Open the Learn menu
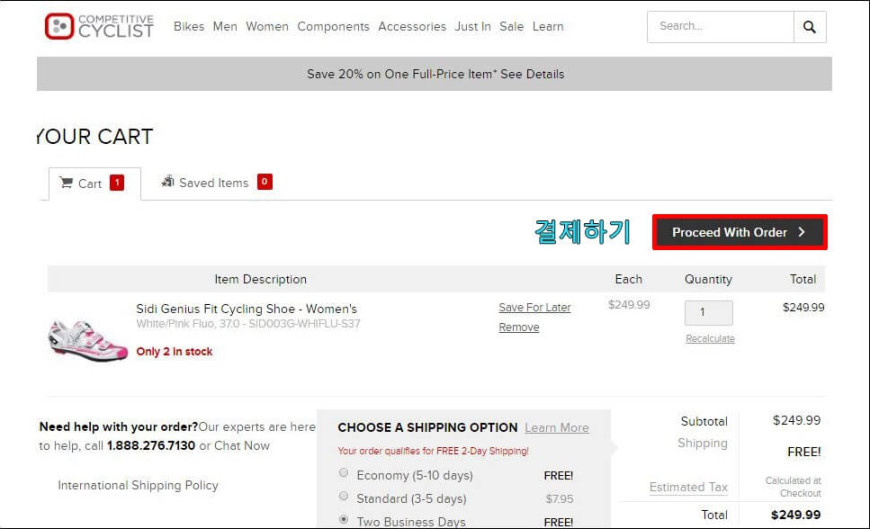Screen dimensions: 870x529 click(548, 26)
